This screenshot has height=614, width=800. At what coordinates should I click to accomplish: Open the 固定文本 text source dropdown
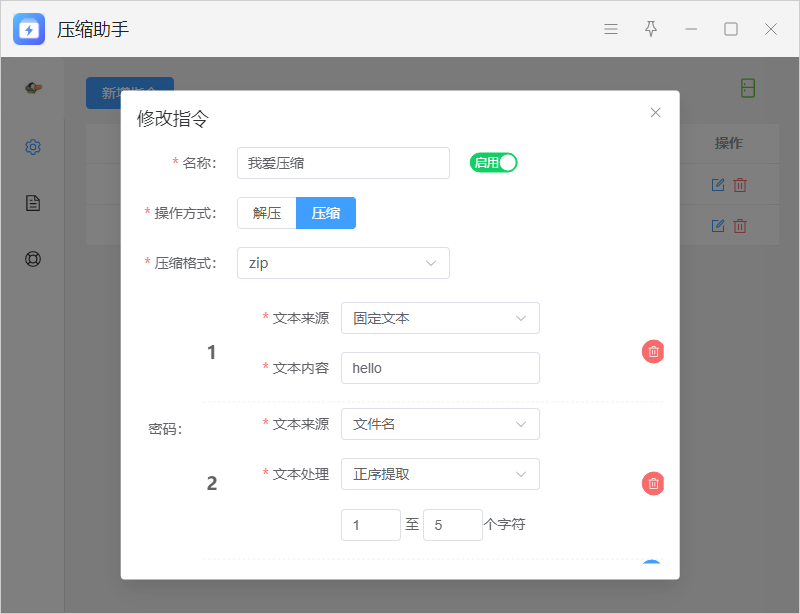(440, 318)
